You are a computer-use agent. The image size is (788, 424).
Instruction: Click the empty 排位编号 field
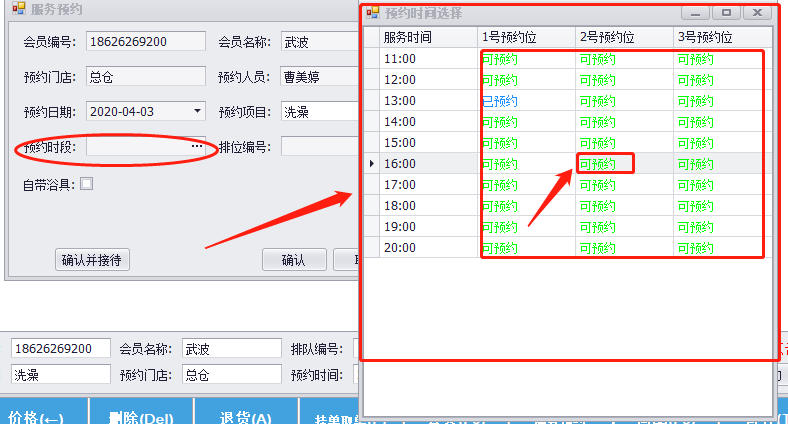320,147
